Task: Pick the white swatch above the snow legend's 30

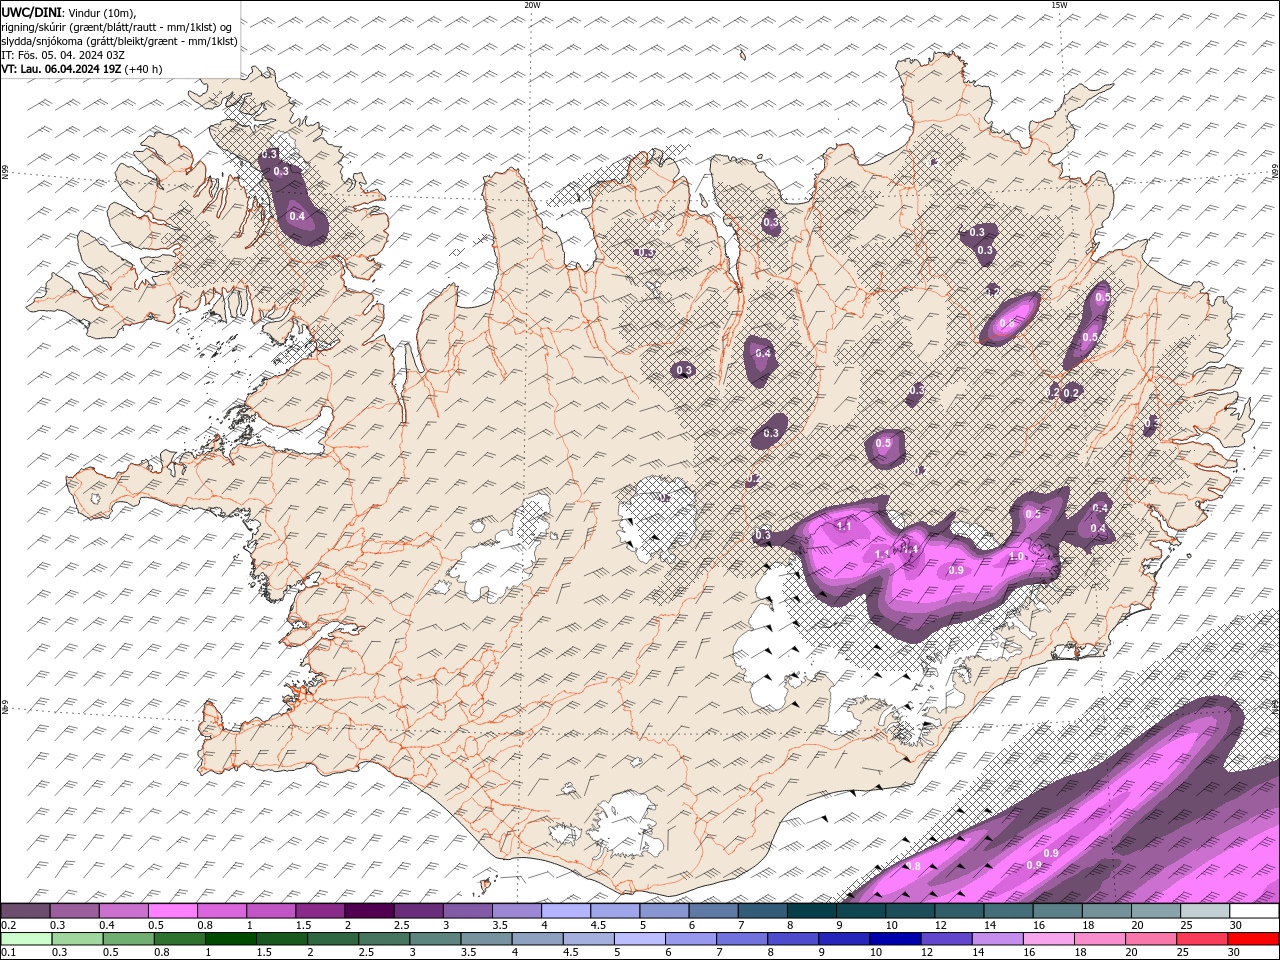Action: click(1254, 910)
